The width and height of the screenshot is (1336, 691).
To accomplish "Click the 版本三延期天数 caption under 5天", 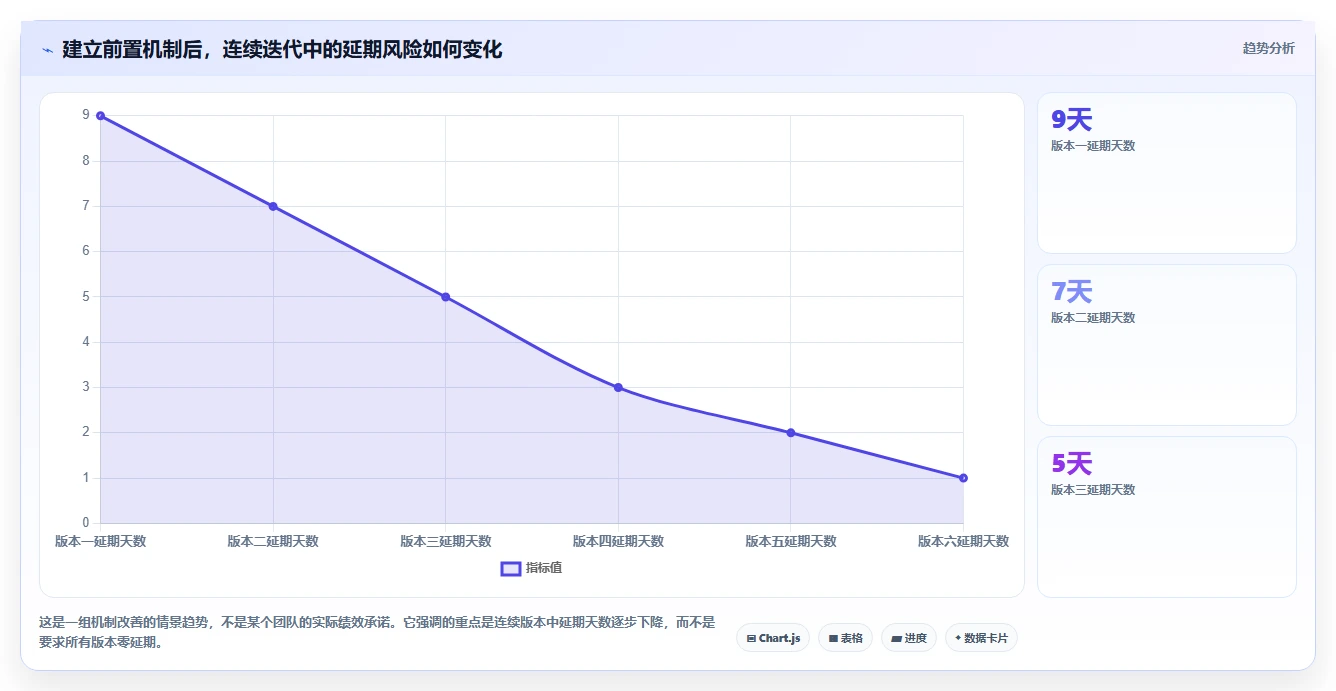I will 1093,490.
